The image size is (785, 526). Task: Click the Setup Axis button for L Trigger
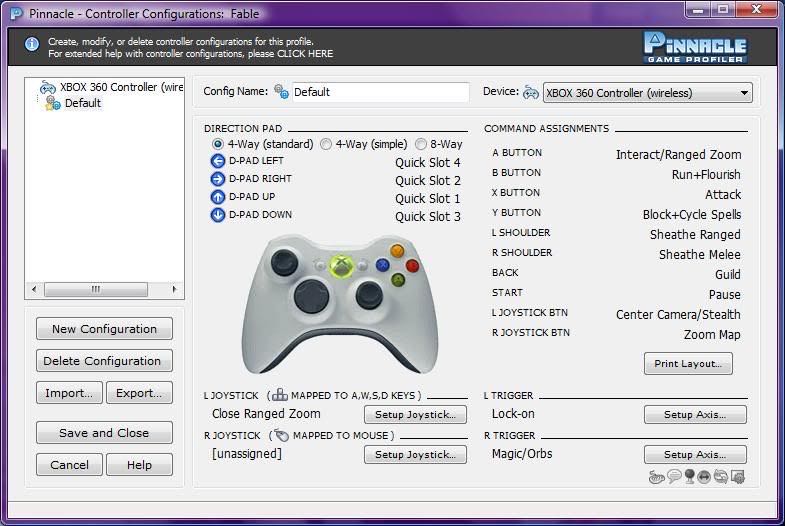[695, 414]
